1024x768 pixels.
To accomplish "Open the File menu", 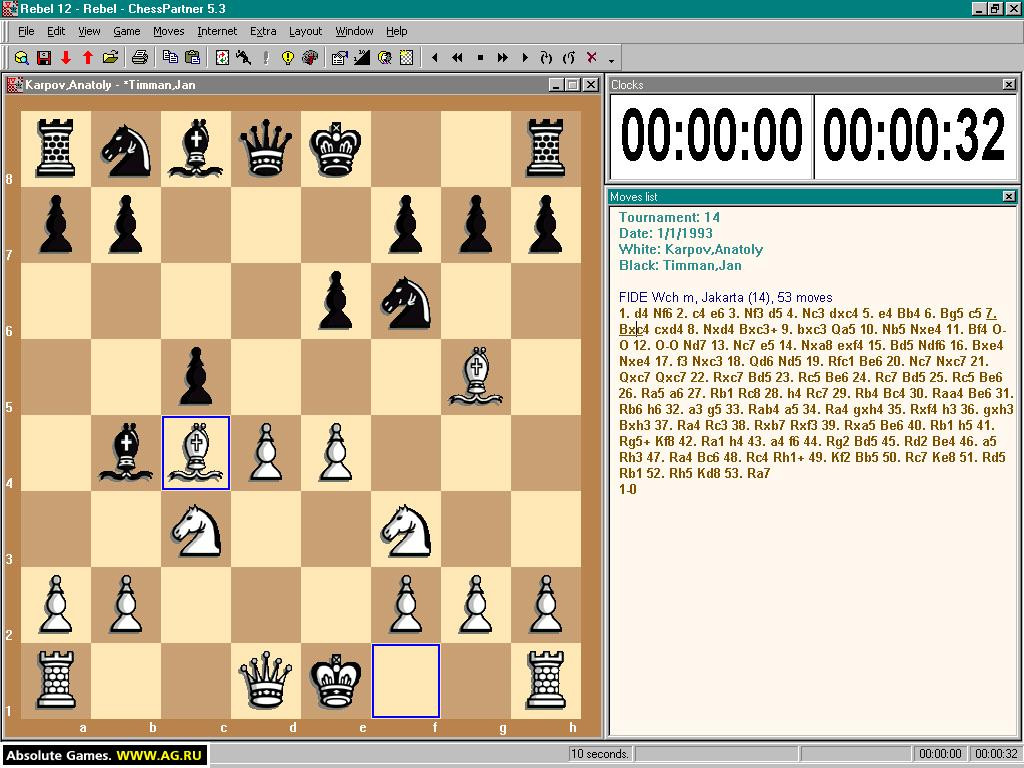I will 26,31.
